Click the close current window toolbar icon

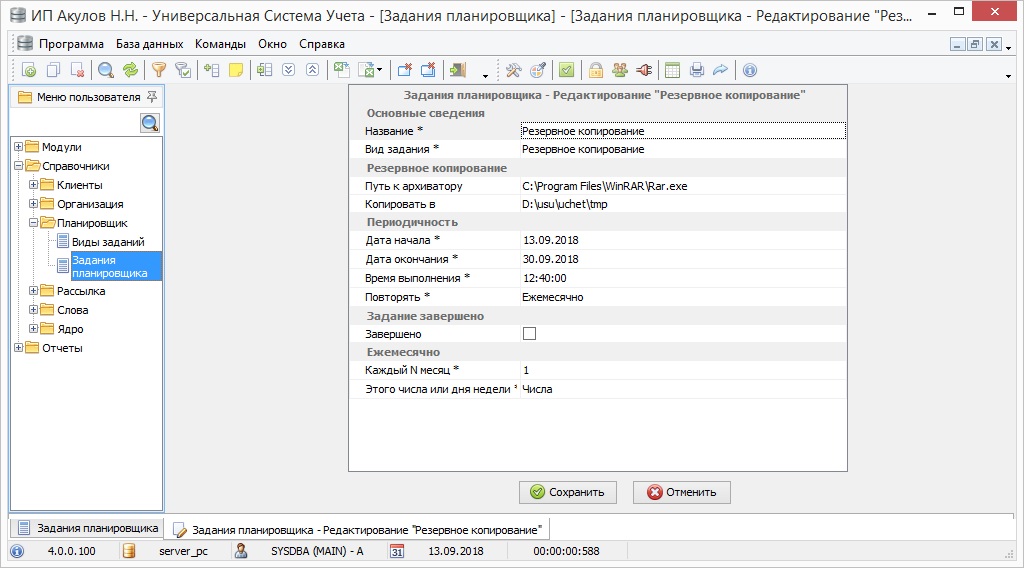[x=405, y=70]
